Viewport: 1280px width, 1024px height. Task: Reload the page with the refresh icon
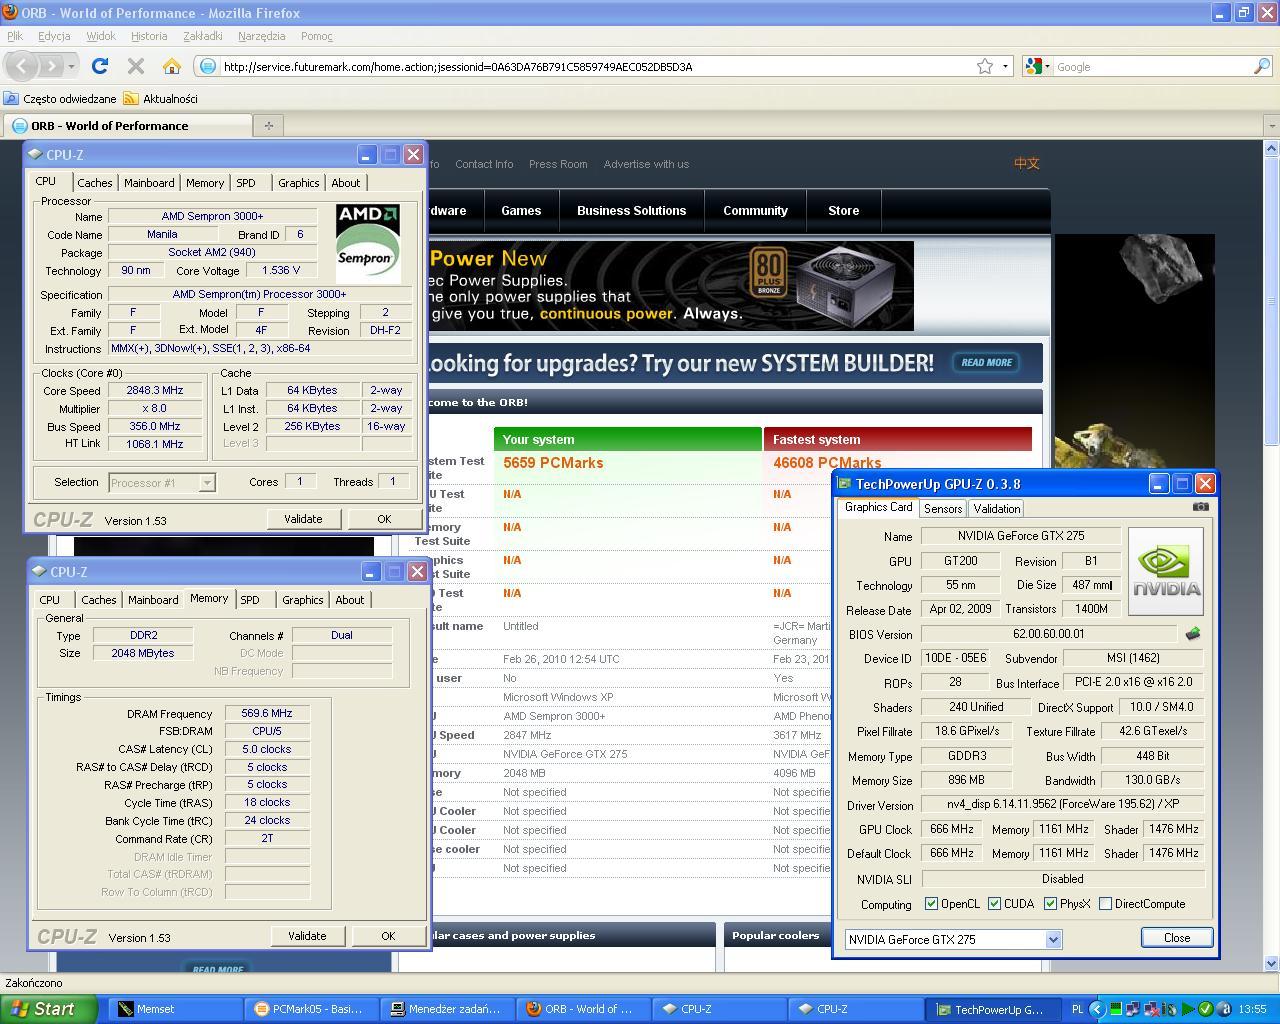(x=100, y=66)
